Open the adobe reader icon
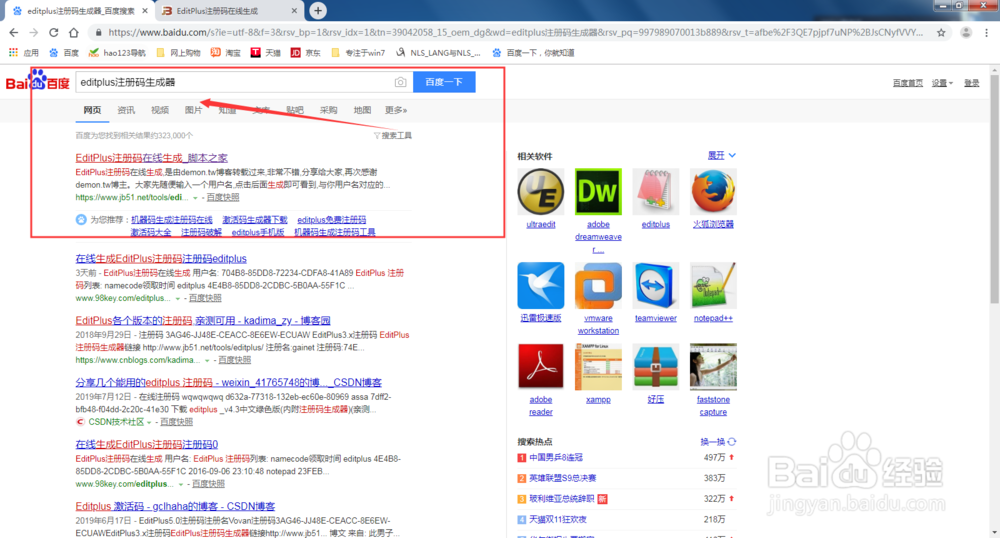Image resolution: width=1000 pixels, height=538 pixels. pos(541,367)
